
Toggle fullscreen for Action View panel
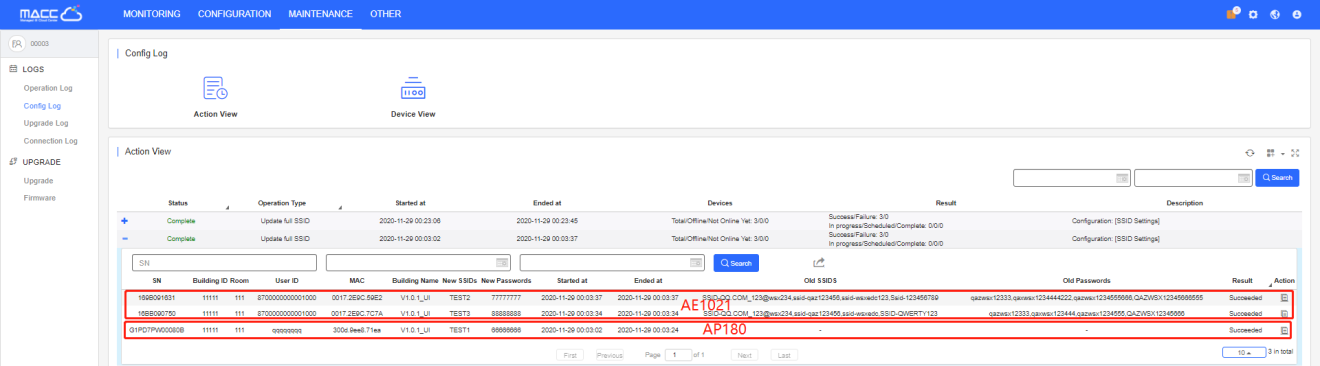click(1295, 153)
